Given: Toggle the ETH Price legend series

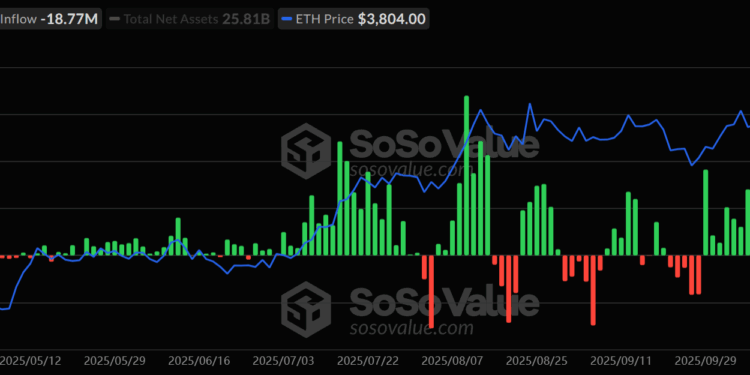Looking at the screenshot, I should 353,19.
